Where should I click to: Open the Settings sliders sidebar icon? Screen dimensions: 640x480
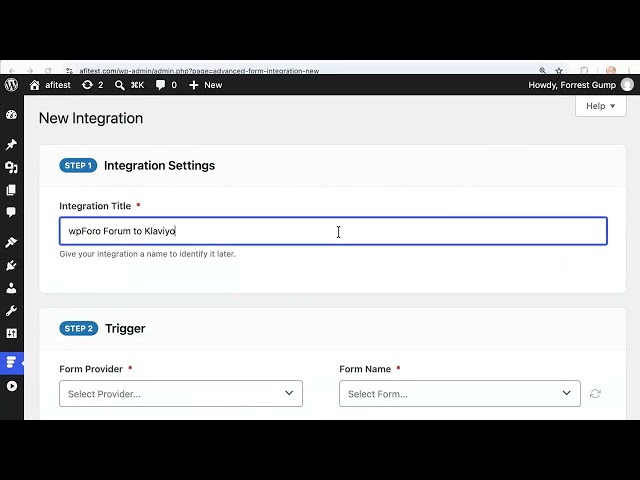point(11,333)
